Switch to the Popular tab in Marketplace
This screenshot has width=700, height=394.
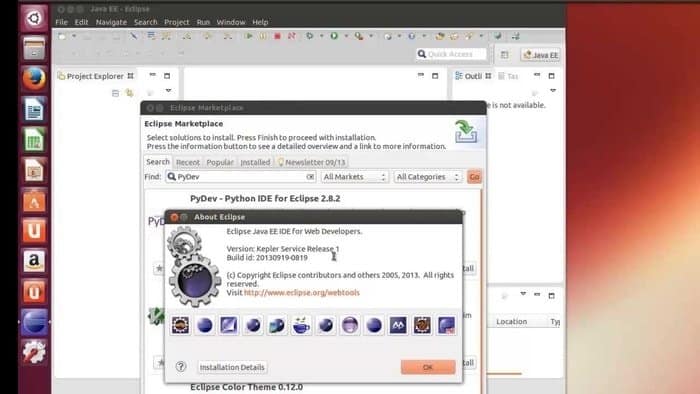(x=220, y=162)
